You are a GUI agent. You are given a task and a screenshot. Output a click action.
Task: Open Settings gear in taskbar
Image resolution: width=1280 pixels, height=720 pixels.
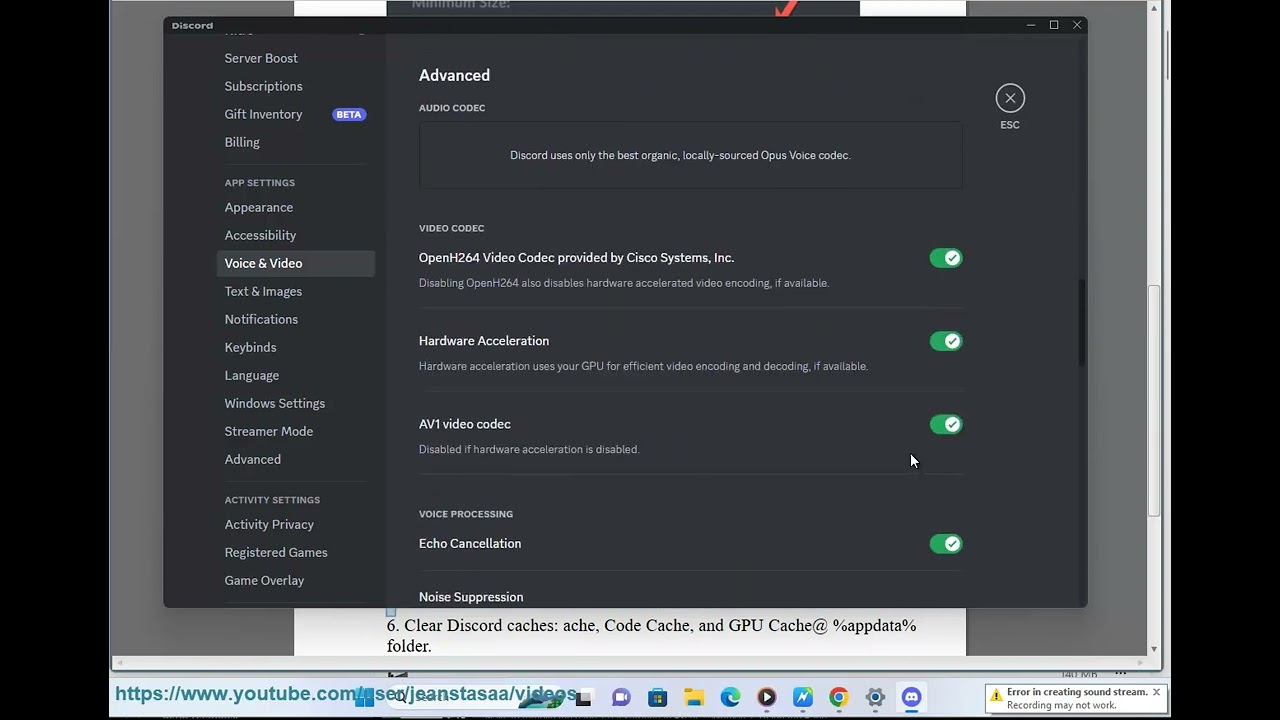(875, 697)
